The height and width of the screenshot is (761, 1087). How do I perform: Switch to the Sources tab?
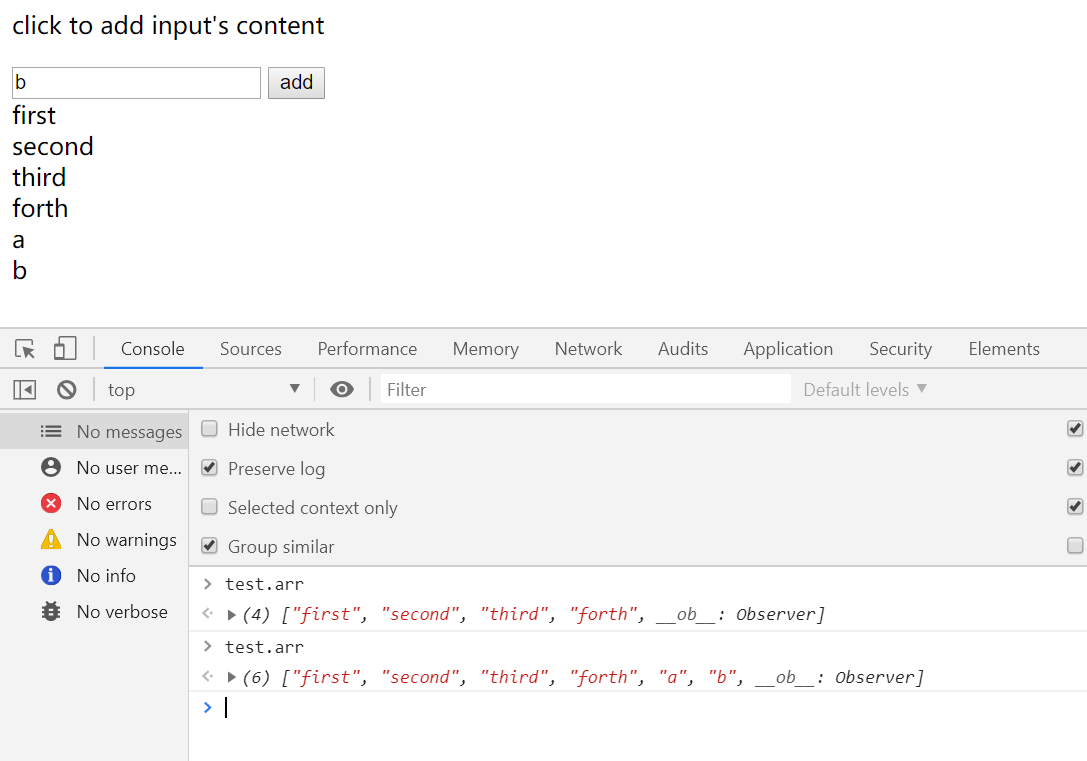[x=251, y=349]
